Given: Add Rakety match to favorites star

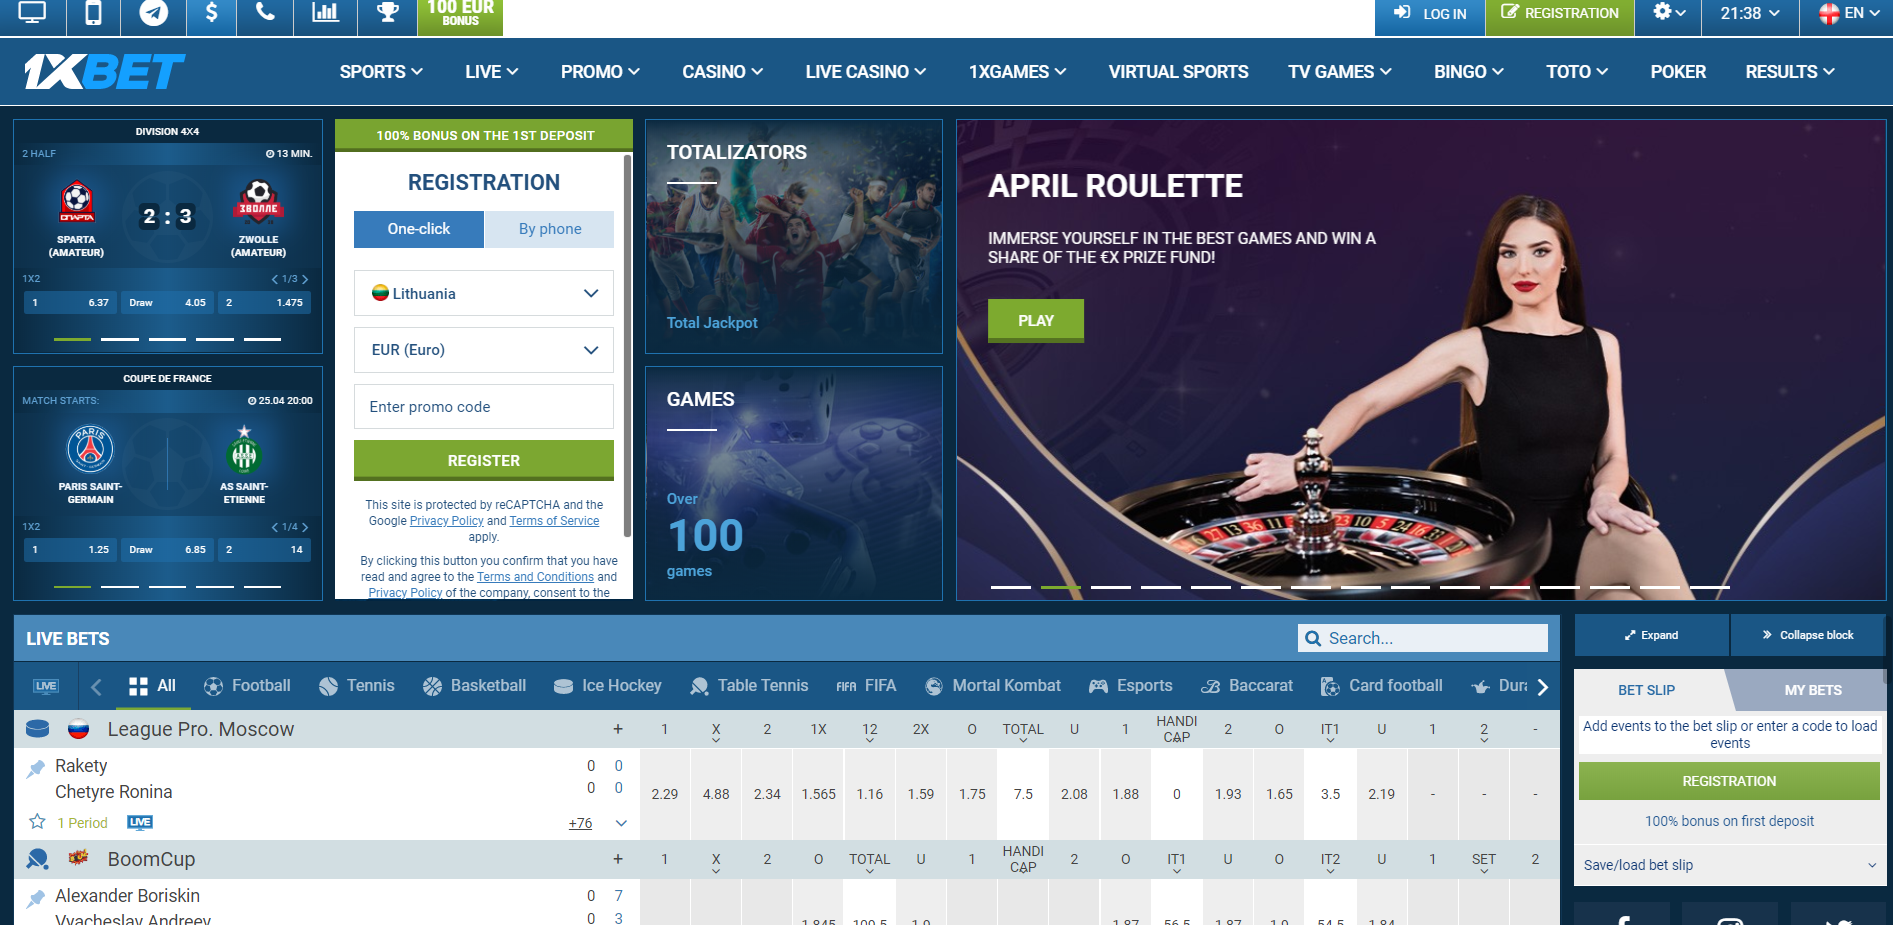Looking at the screenshot, I should [37, 822].
